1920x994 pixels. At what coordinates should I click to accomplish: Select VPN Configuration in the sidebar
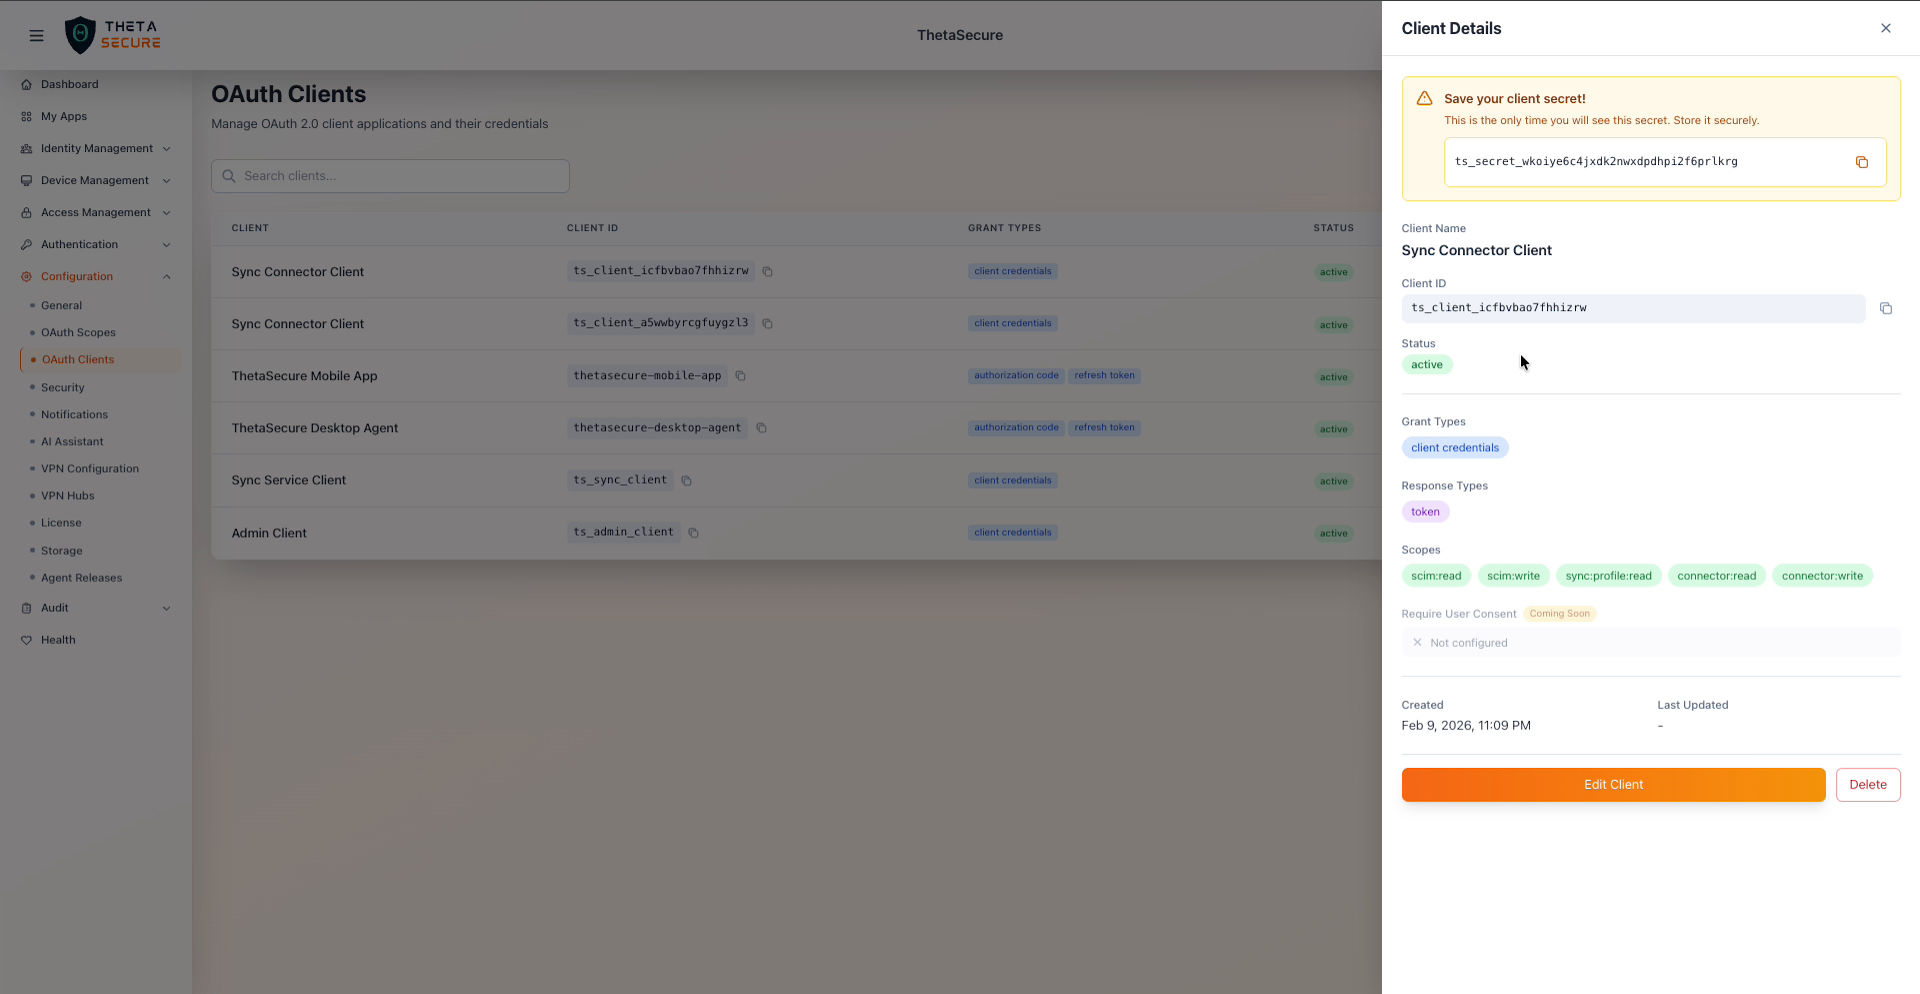[89, 468]
